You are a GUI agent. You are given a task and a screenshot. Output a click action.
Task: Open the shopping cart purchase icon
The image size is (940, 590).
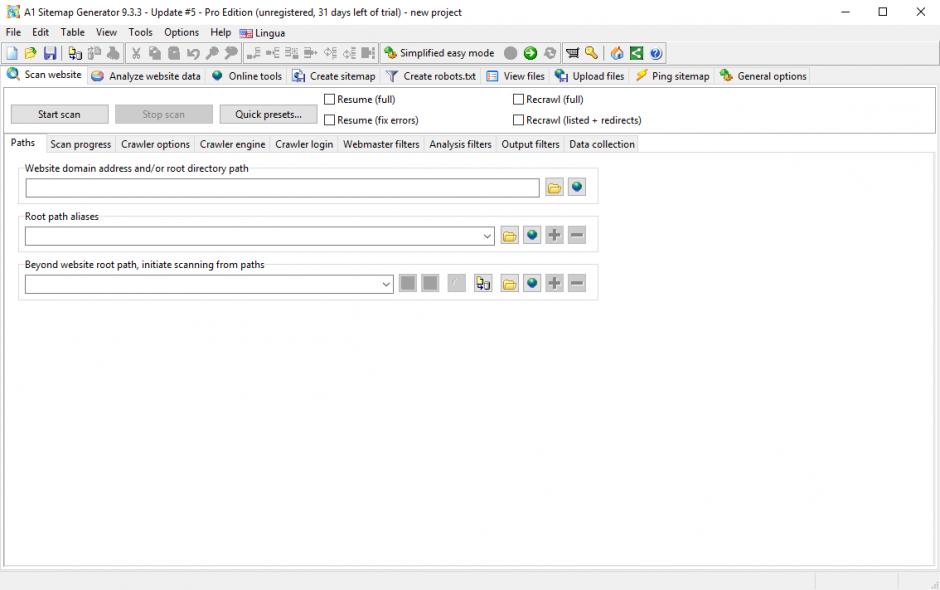coord(573,53)
